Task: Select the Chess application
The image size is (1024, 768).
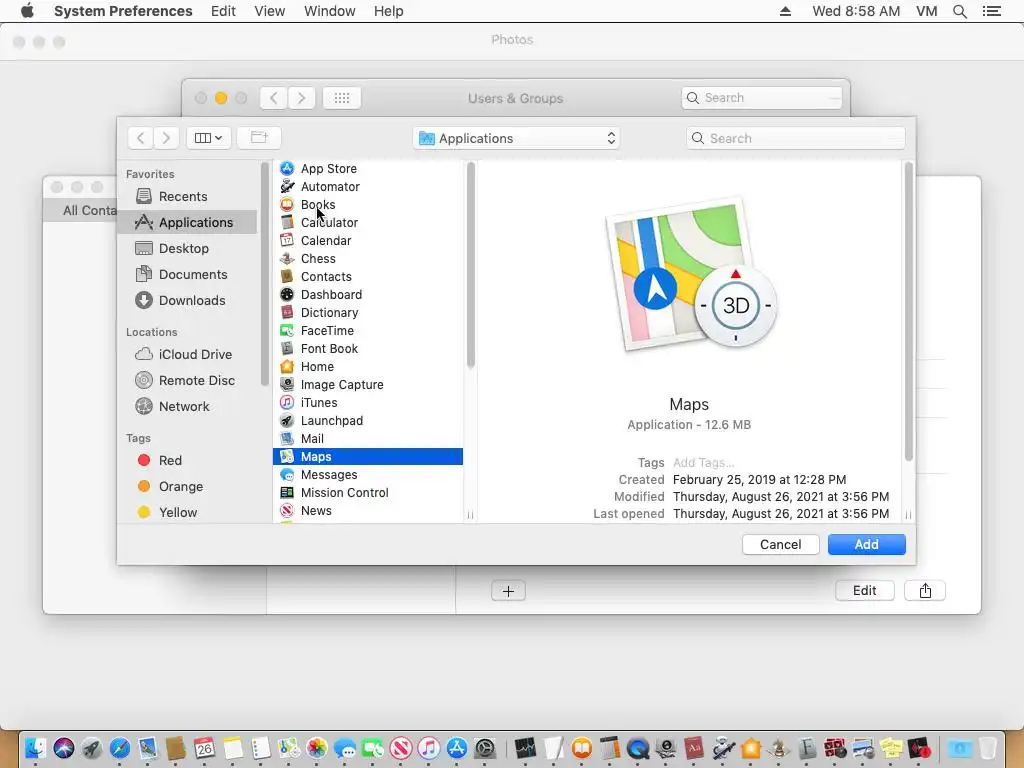Action: [368, 259]
